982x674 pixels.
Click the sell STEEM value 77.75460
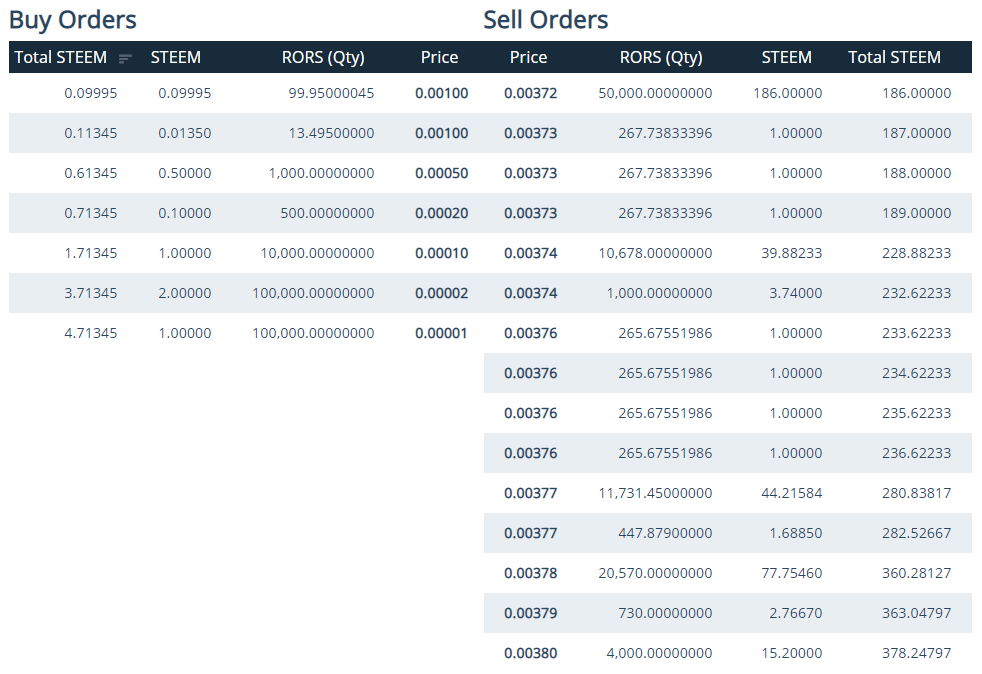point(792,573)
